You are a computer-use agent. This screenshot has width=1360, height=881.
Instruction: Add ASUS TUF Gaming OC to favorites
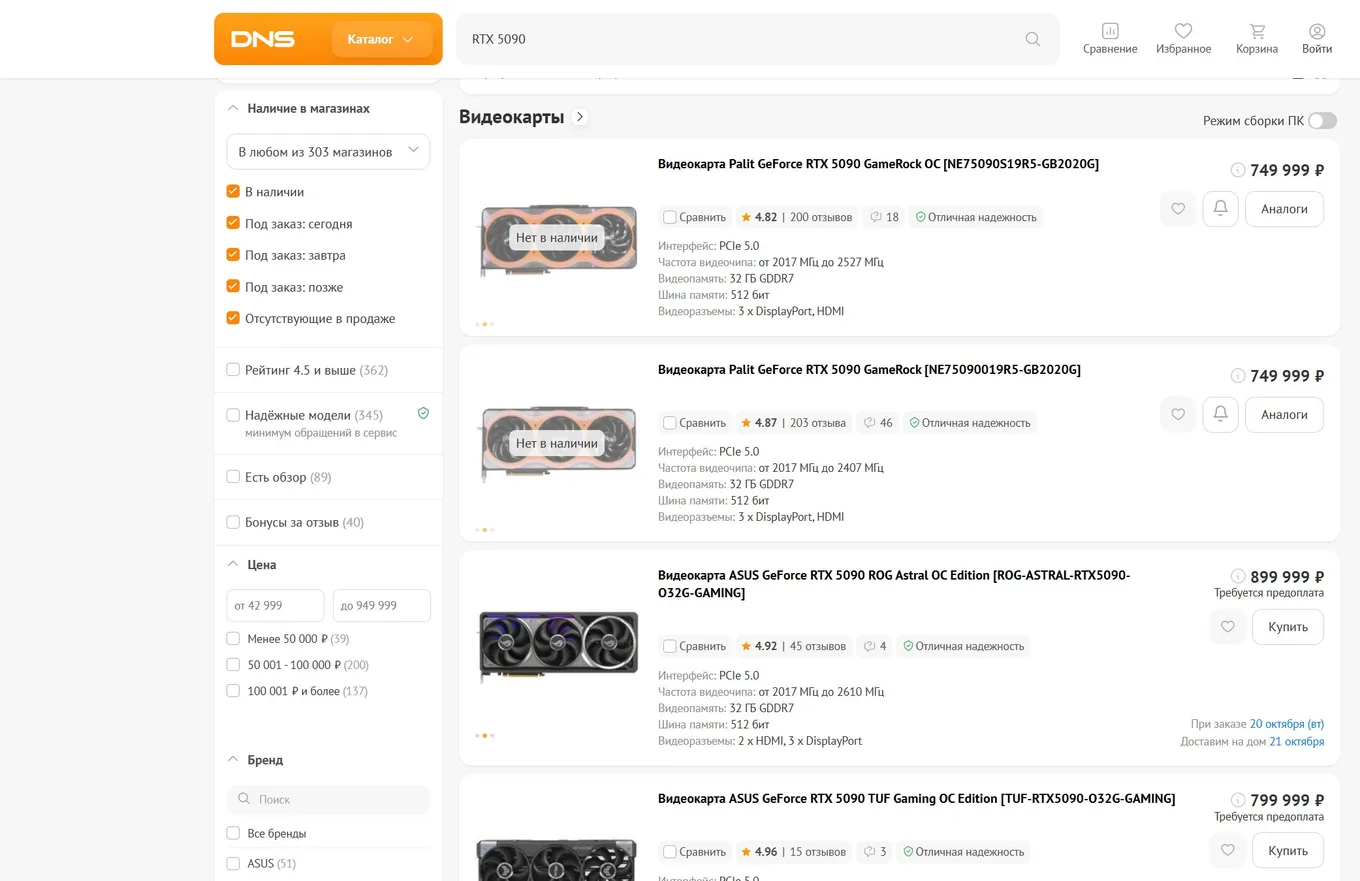1228,850
